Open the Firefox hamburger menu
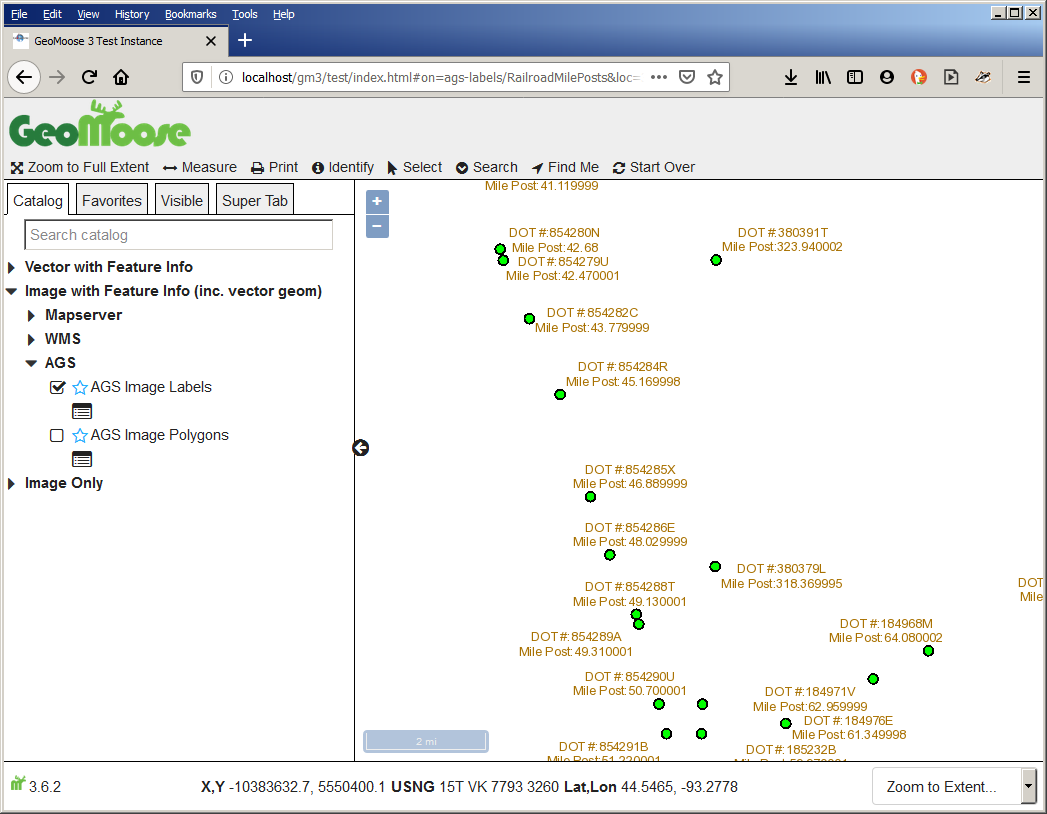Image resolution: width=1047 pixels, height=814 pixels. point(1024,77)
